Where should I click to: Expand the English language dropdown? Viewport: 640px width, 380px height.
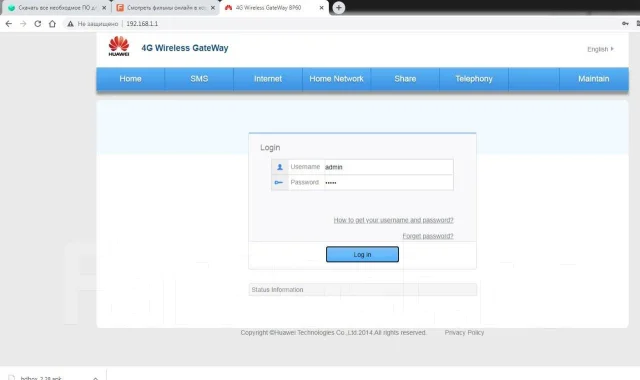[x=600, y=49]
